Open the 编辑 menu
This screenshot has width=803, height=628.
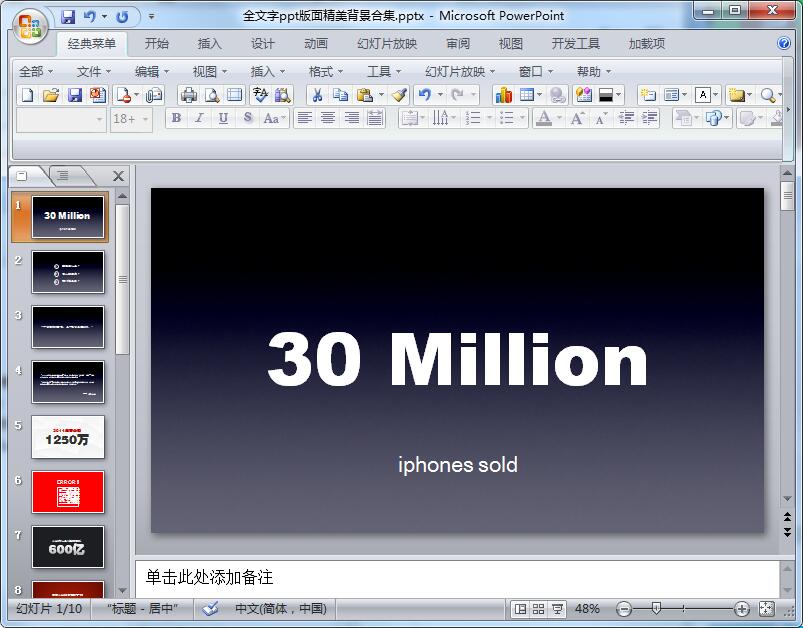[152, 72]
